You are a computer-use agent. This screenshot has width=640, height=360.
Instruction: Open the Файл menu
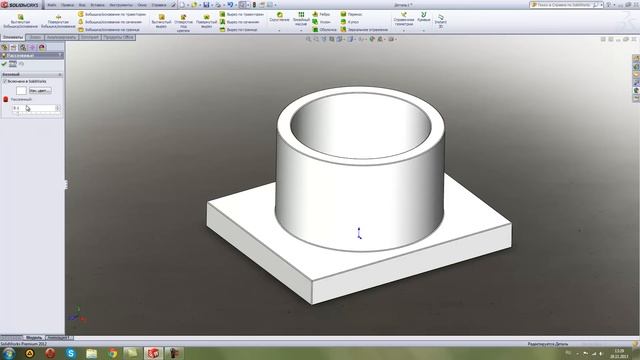(51, 5)
